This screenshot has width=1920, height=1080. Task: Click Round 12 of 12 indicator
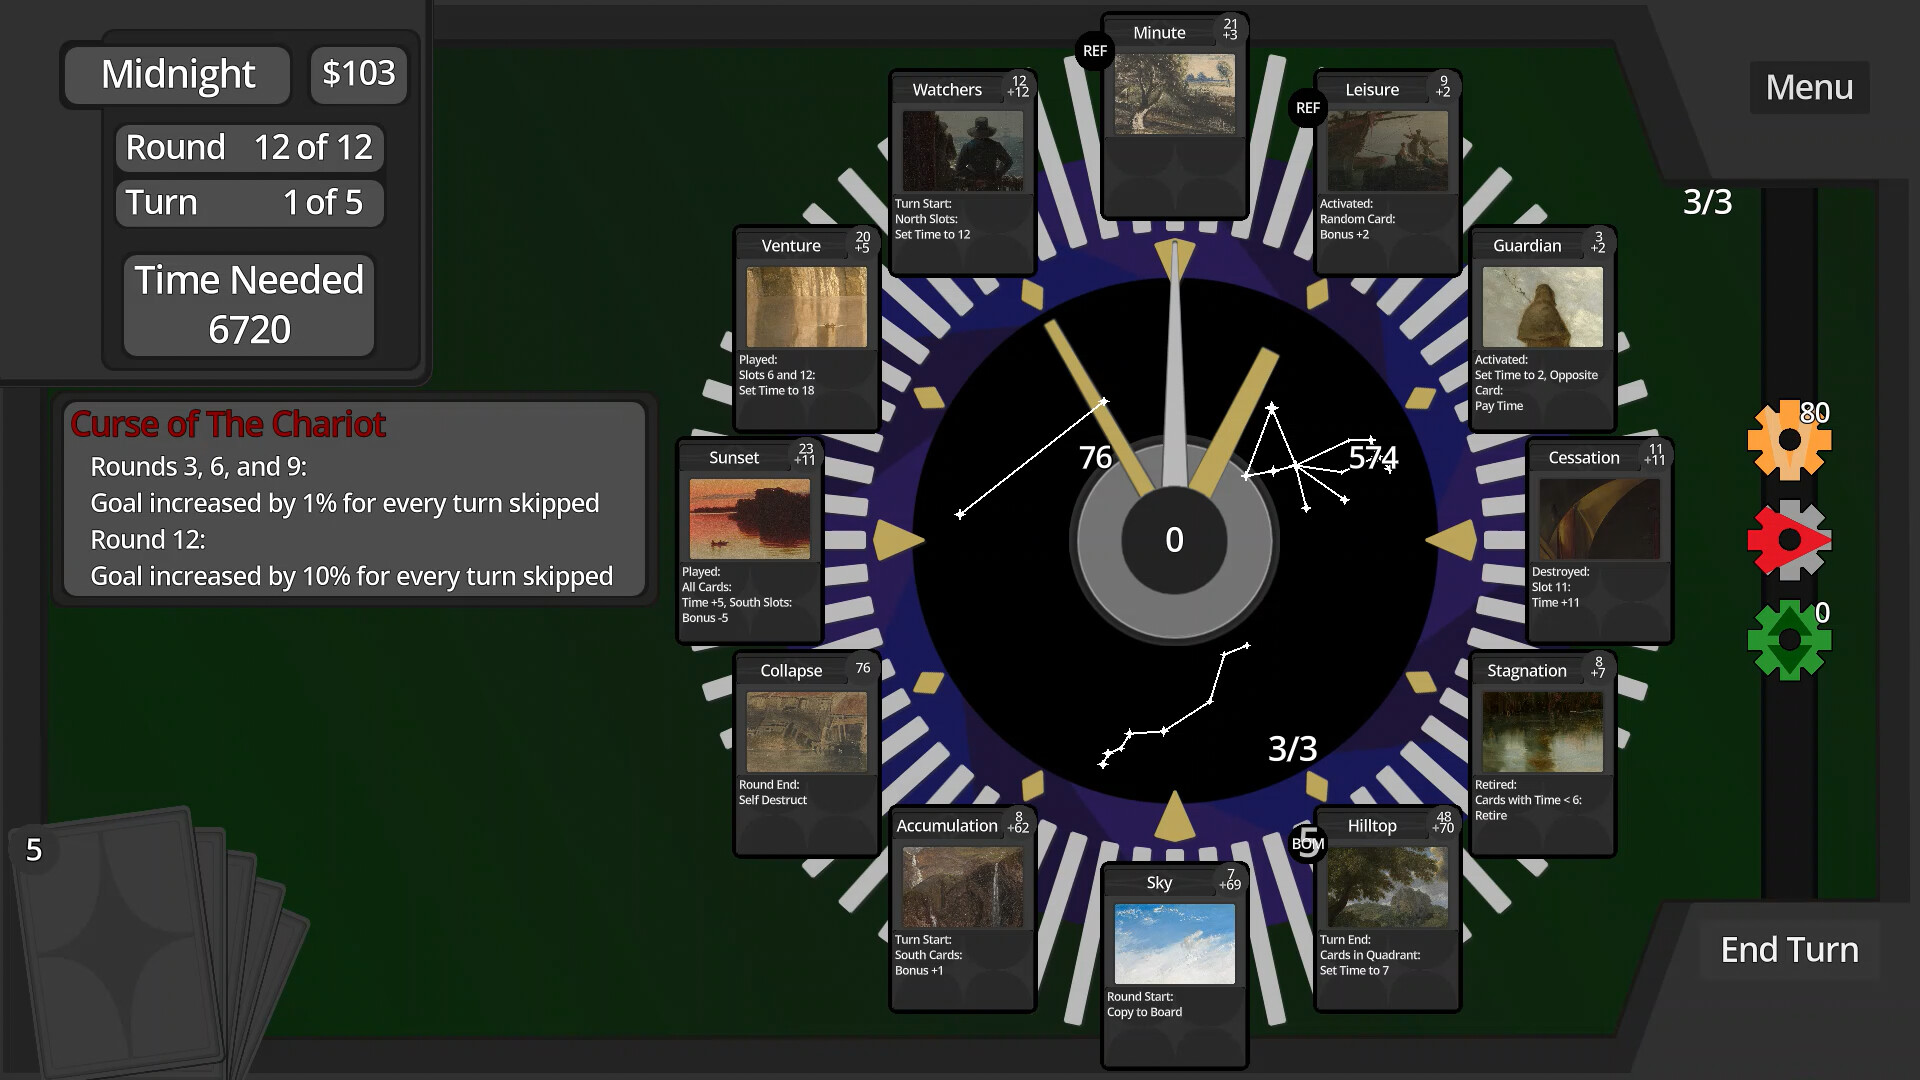[249, 148]
